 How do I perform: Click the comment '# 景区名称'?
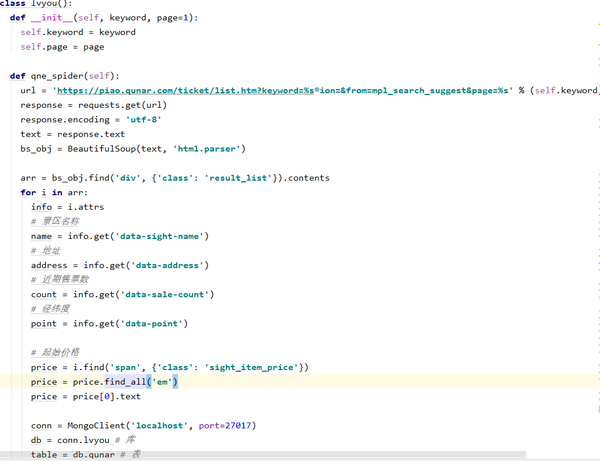click(55, 221)
